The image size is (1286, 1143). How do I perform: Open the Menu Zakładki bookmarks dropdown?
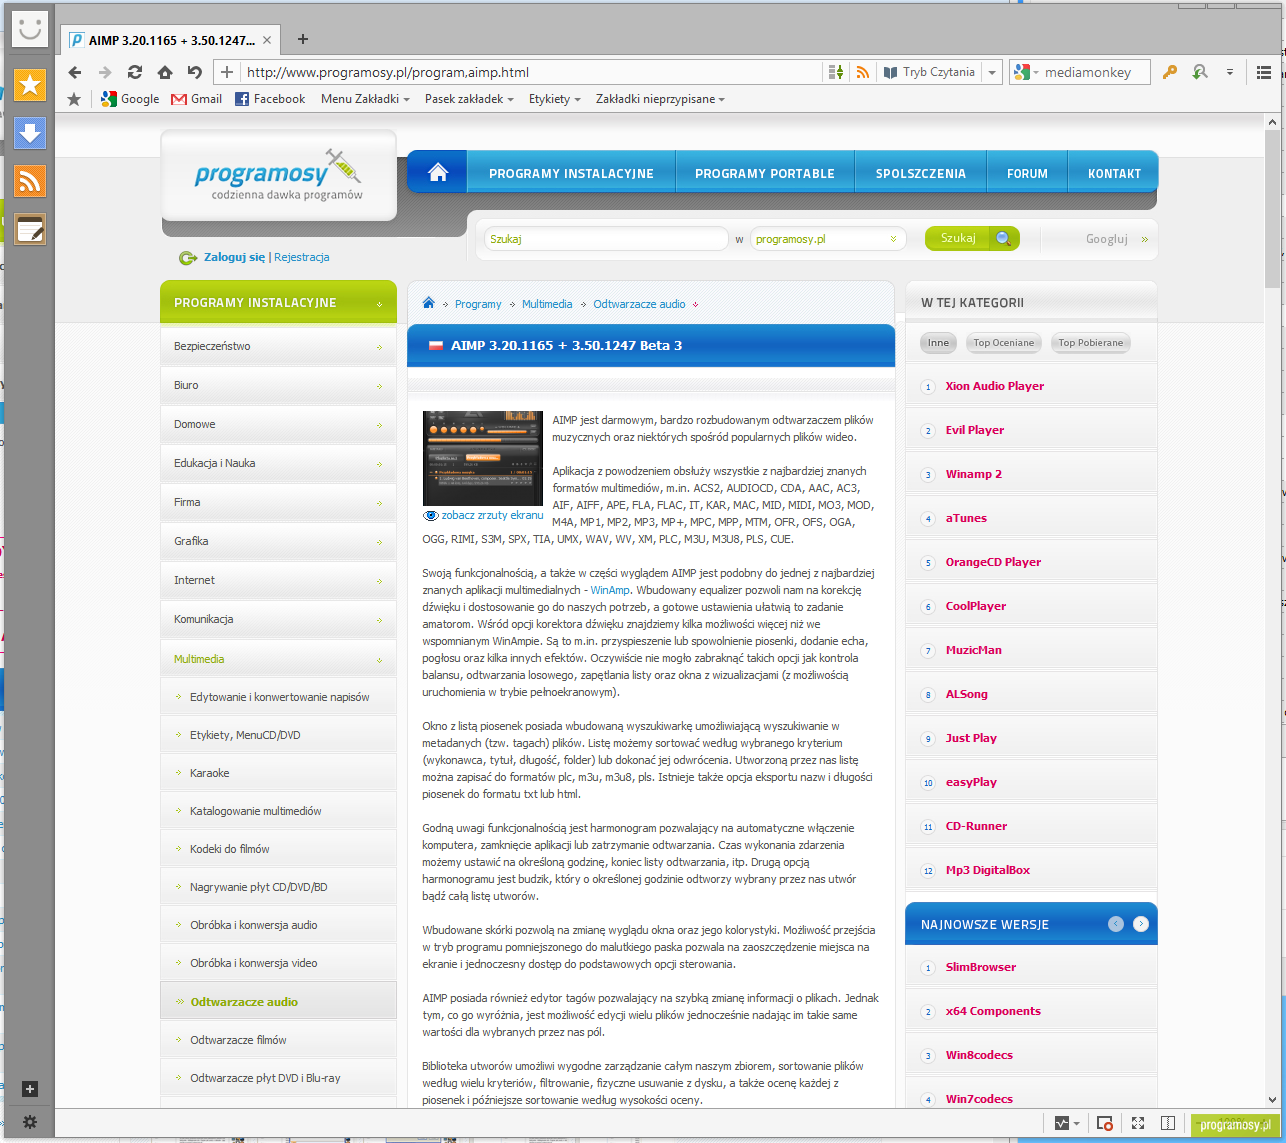[x=365, y=99]
